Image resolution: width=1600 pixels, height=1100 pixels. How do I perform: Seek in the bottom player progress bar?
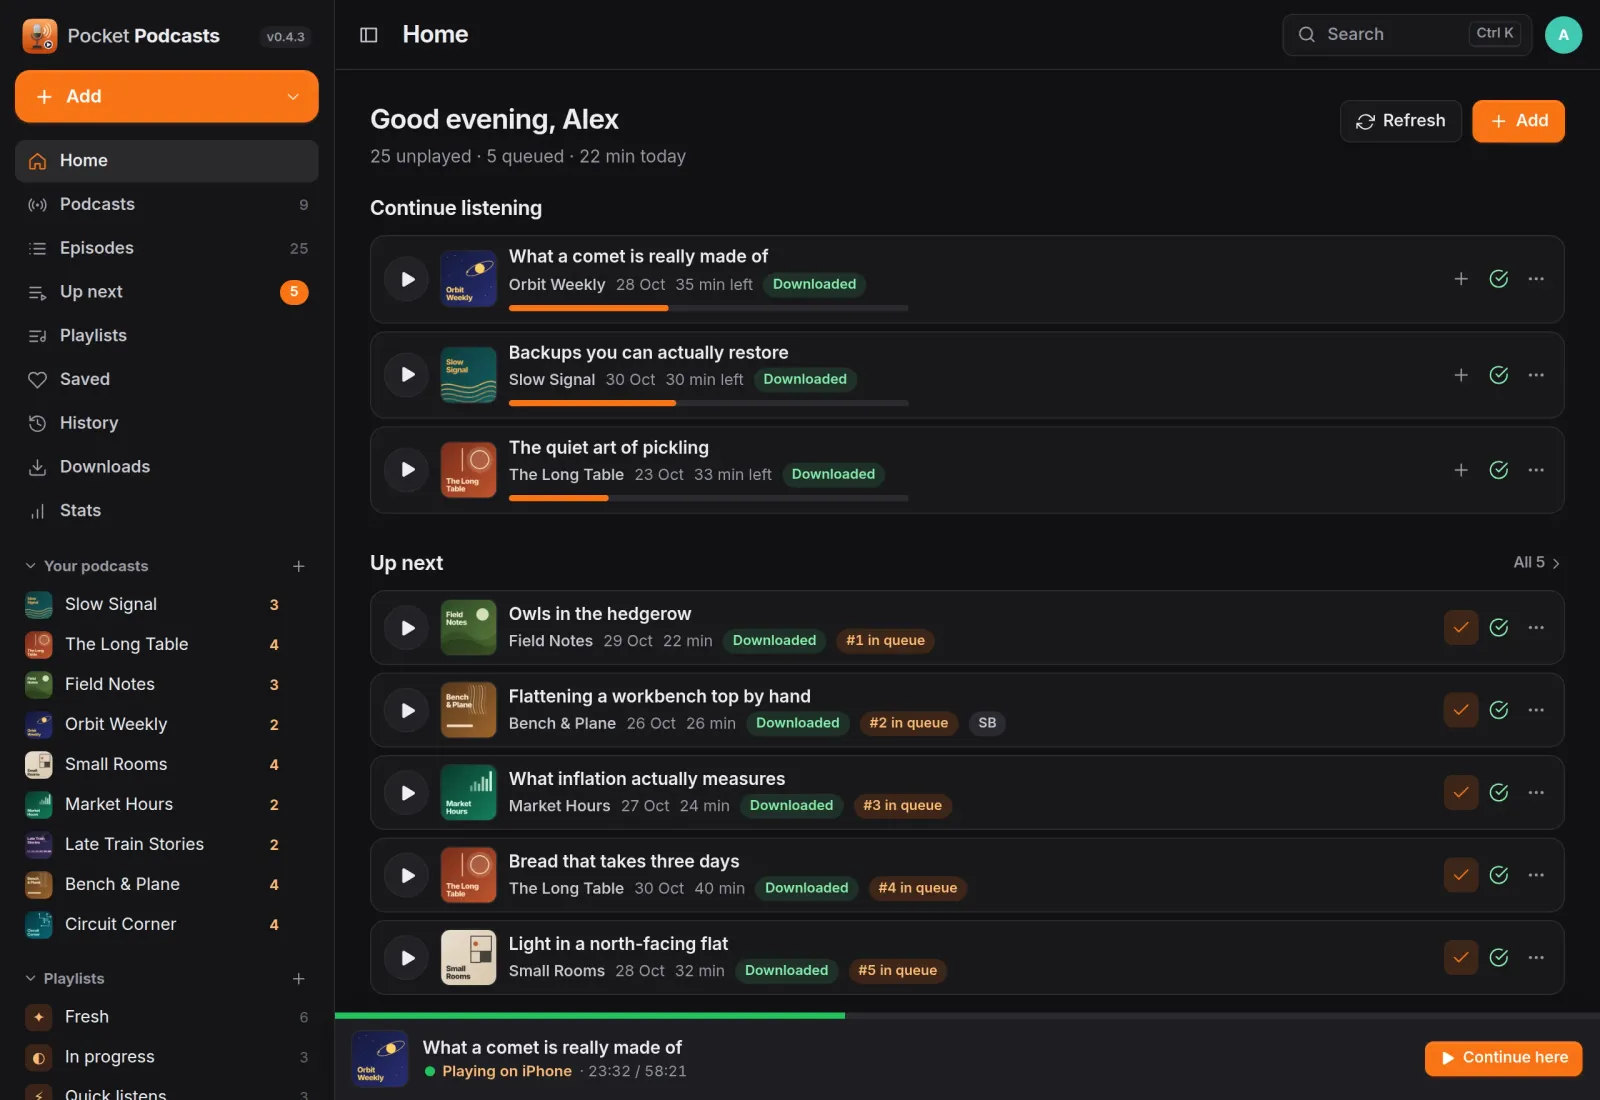tap(967, 1016)
